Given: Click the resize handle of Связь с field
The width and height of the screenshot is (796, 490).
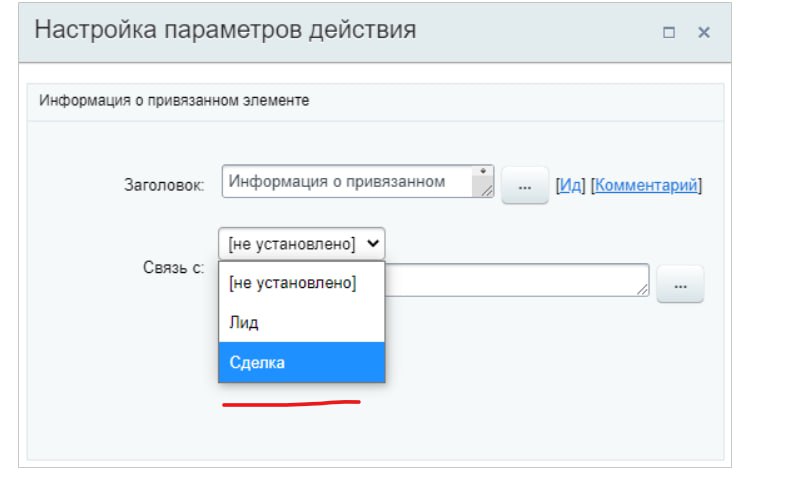Looking at the screenshot, I should point(643,290).
